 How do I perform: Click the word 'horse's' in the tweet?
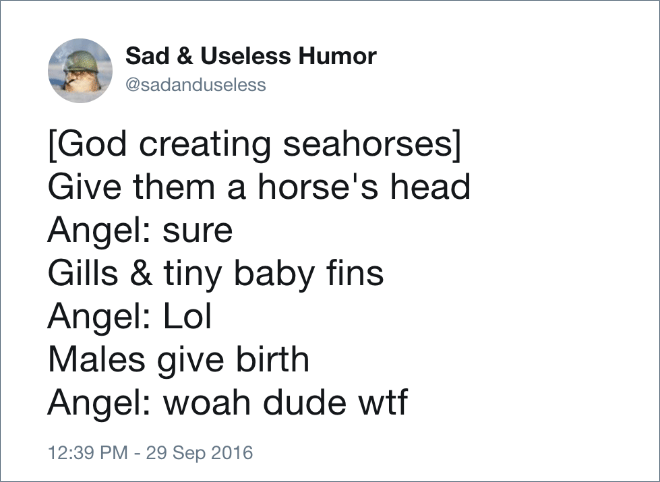coord(318,187)
